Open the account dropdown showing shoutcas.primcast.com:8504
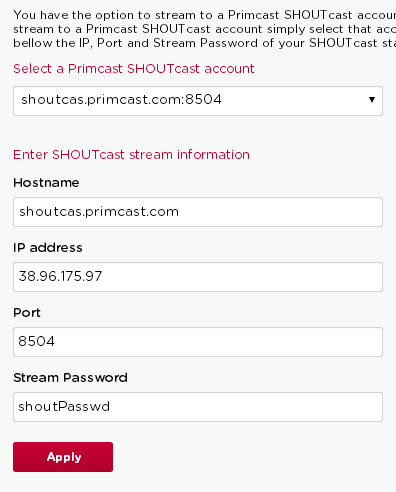 tap(198, 101)
